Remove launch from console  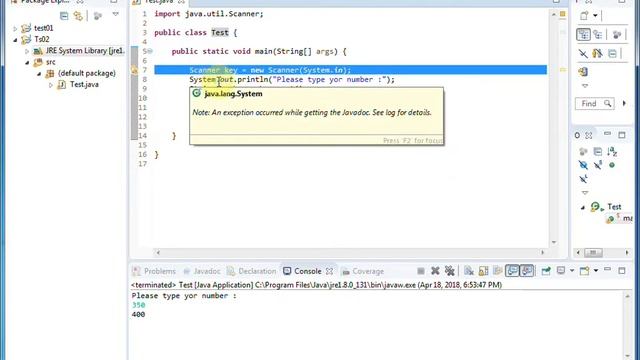point(435,271)
